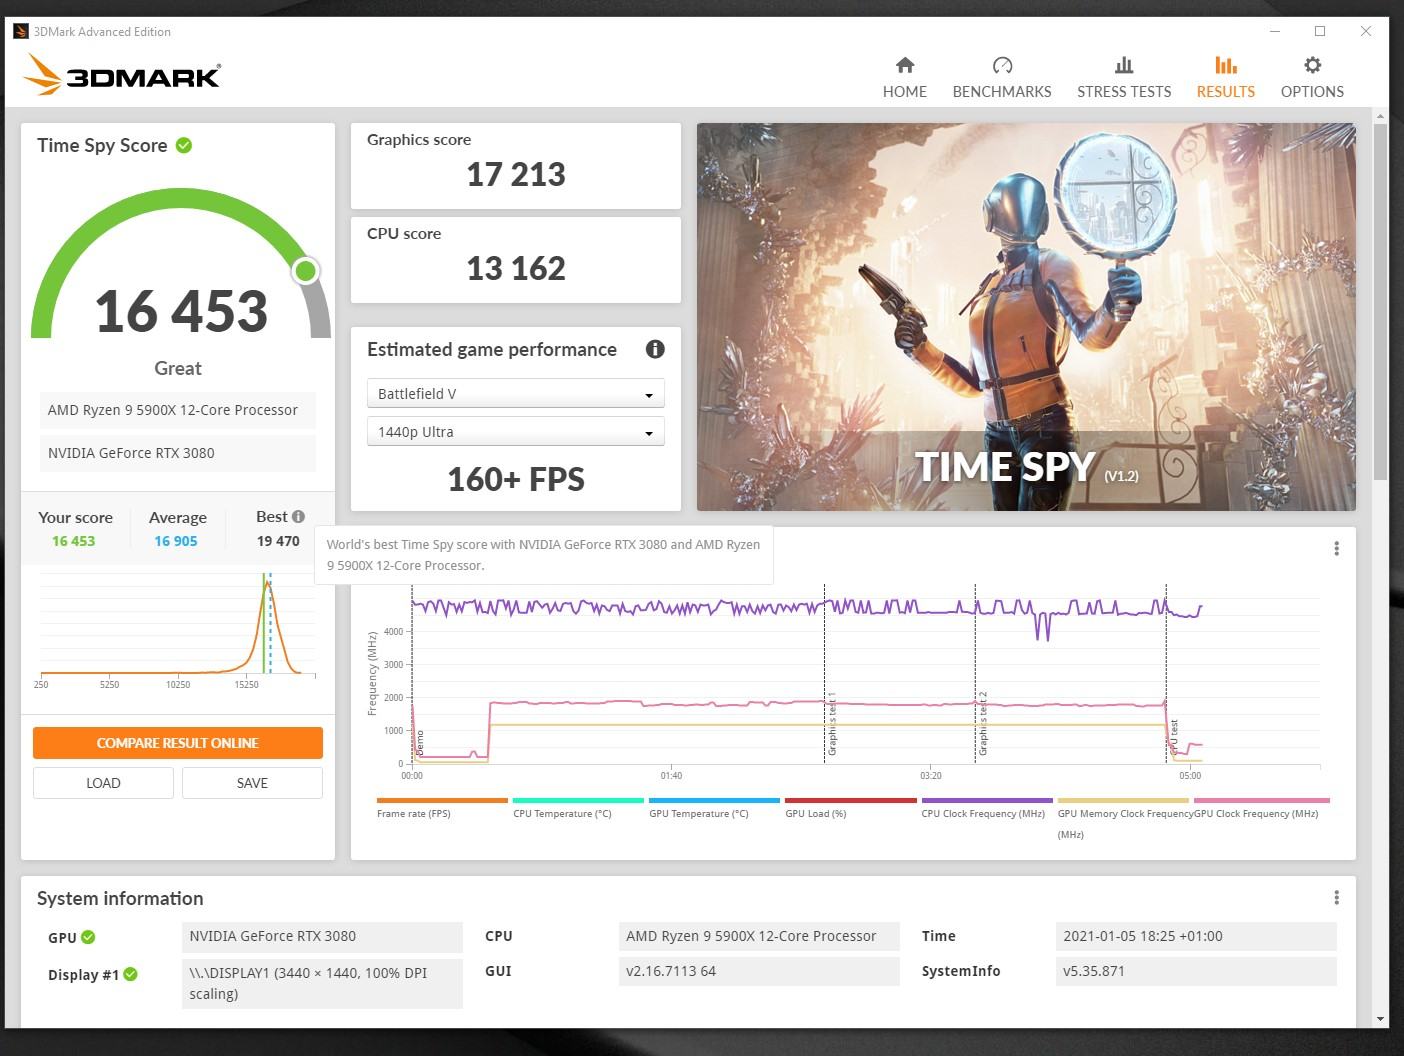
Task: Click the Demo marker line in the chart
Action: (412, 675)
